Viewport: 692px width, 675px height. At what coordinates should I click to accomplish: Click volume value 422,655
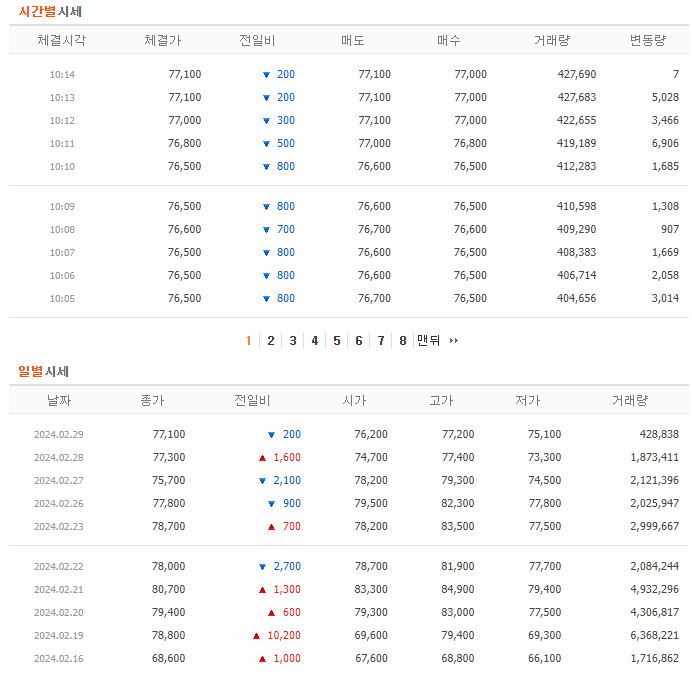pos(577,120)
